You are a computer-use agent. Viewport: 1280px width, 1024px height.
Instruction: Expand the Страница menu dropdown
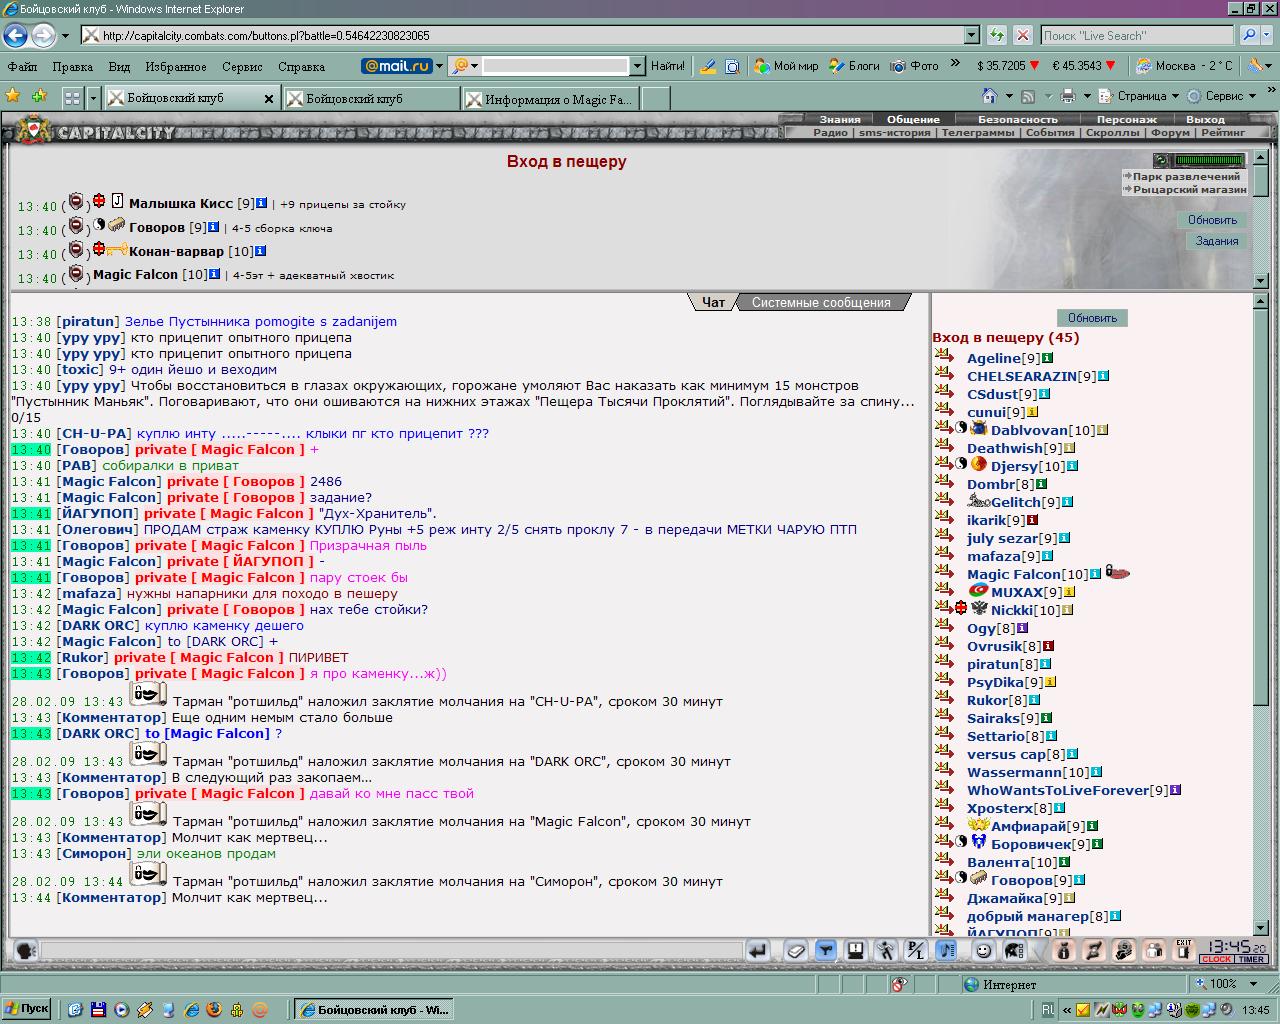[1175, 96]
